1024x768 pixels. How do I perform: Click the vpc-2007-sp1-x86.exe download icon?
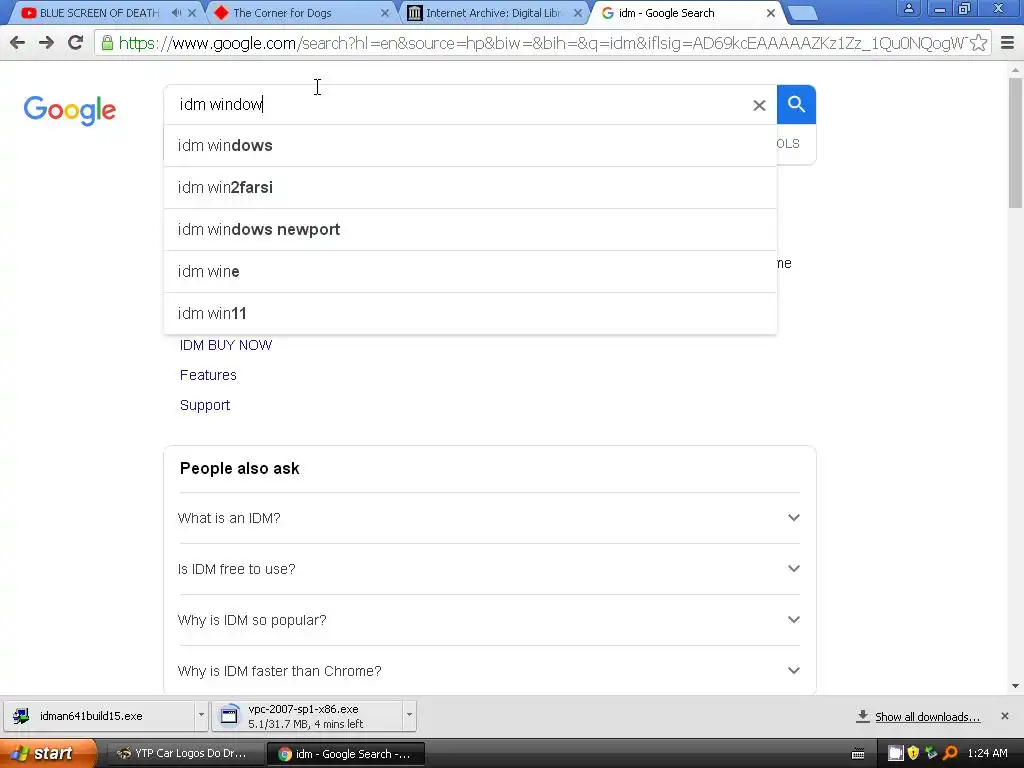229,716
